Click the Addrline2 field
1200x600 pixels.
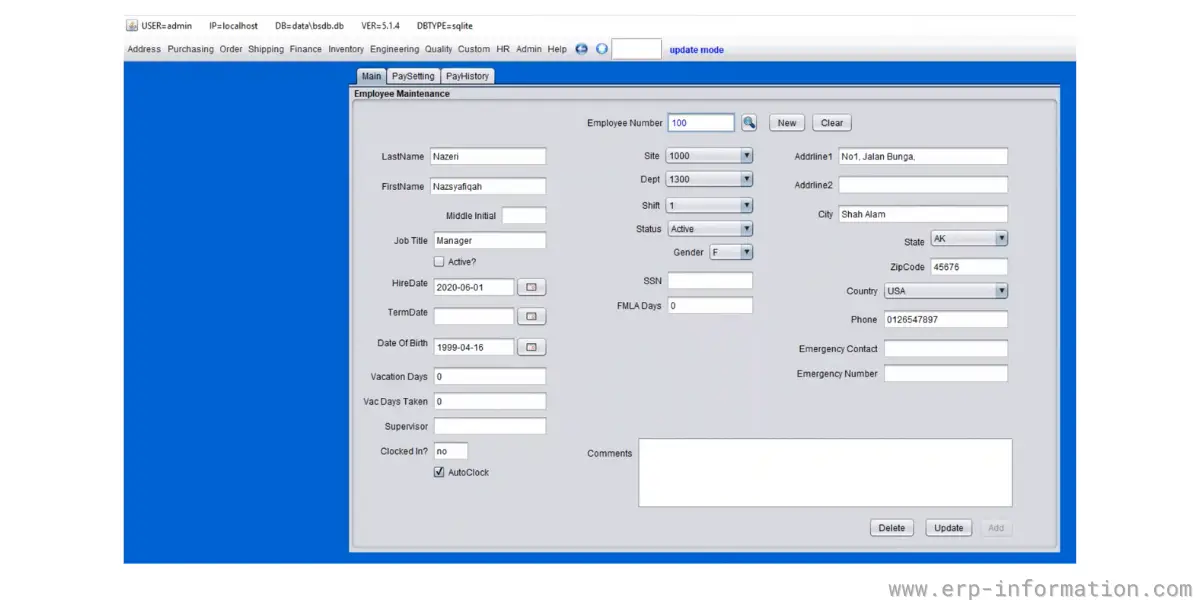click(x=923, y=185)
